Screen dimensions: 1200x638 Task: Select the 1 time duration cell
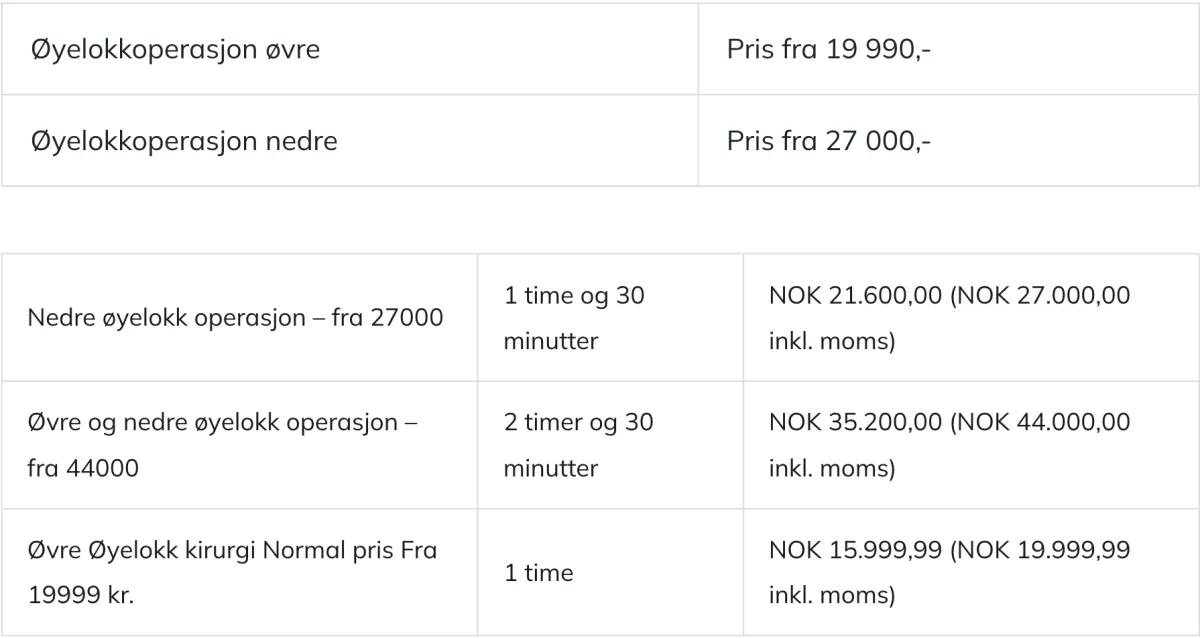pos(610,572)
